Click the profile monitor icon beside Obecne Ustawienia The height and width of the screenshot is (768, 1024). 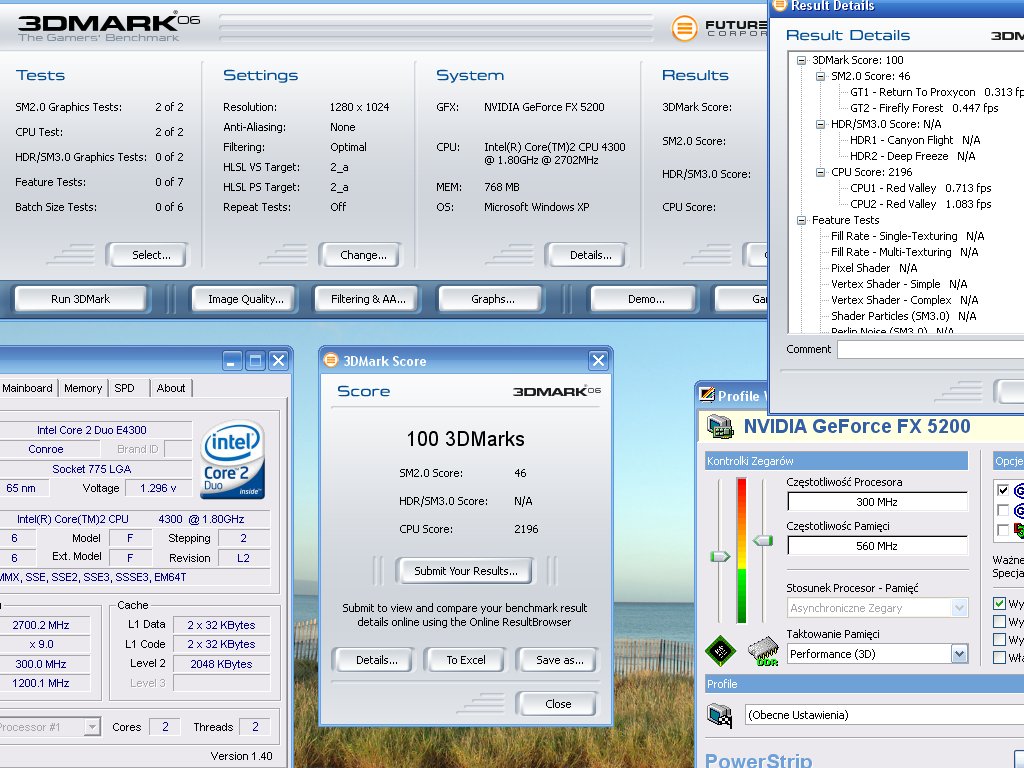point(720,714)
